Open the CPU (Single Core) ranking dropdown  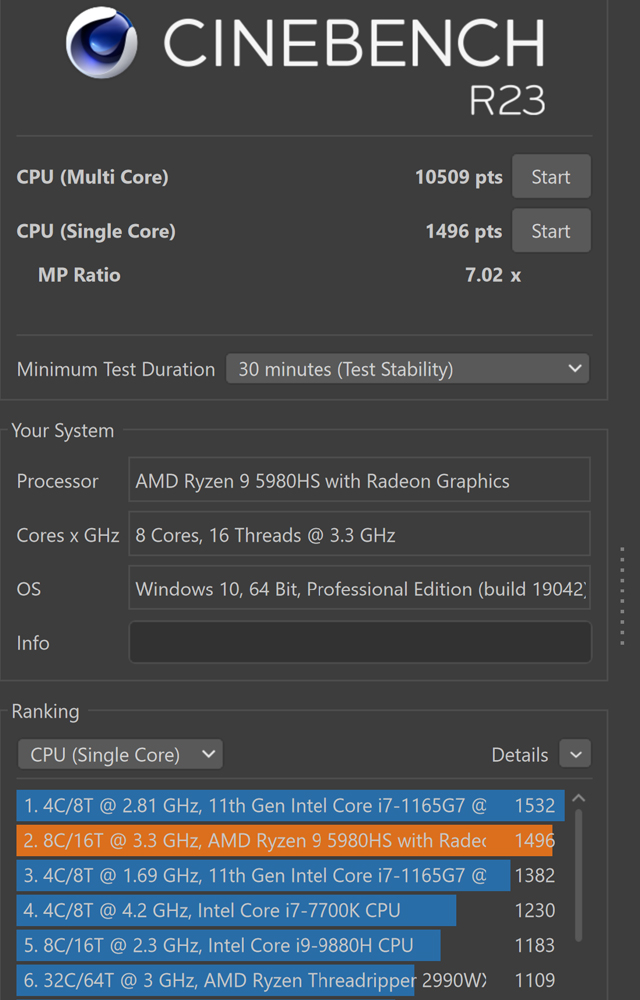coord(120,755)
